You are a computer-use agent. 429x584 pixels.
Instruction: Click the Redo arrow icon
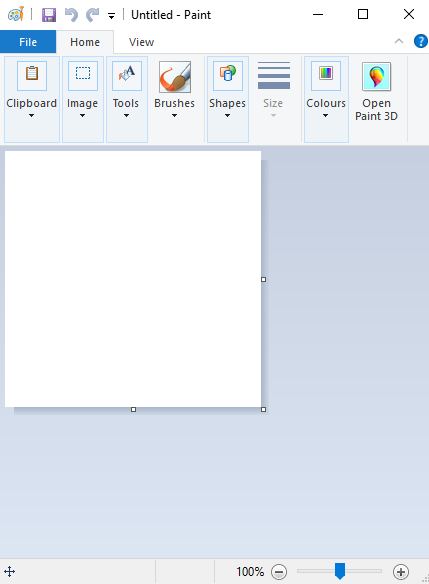coord(92,15)
